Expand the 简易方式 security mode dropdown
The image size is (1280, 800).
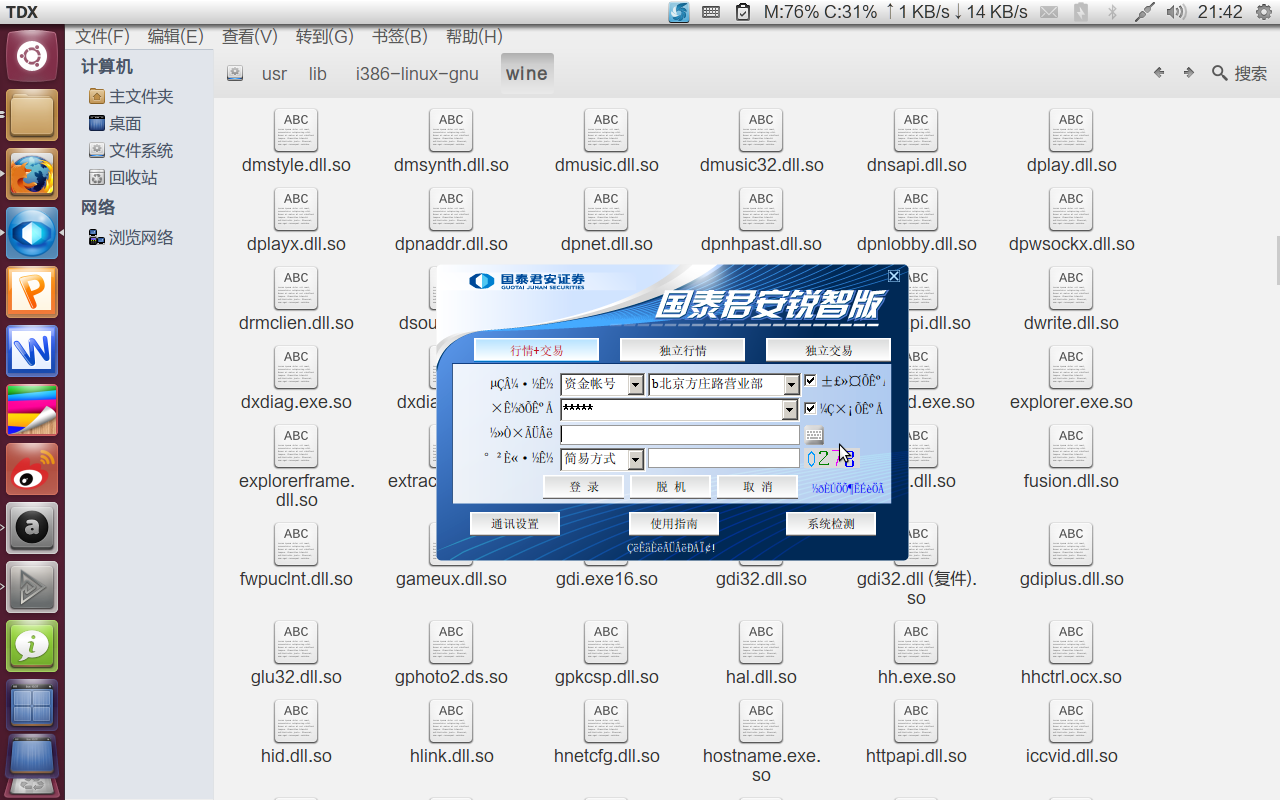pos(635,459)
